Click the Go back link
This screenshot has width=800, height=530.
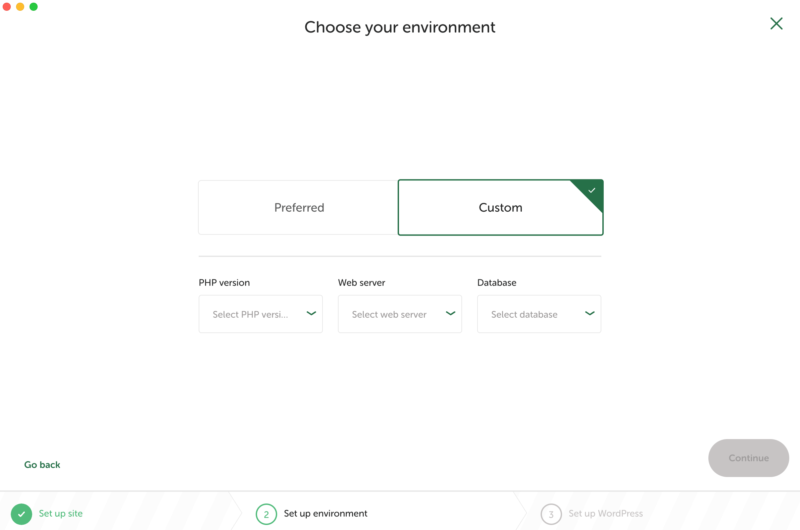point(42,465)
